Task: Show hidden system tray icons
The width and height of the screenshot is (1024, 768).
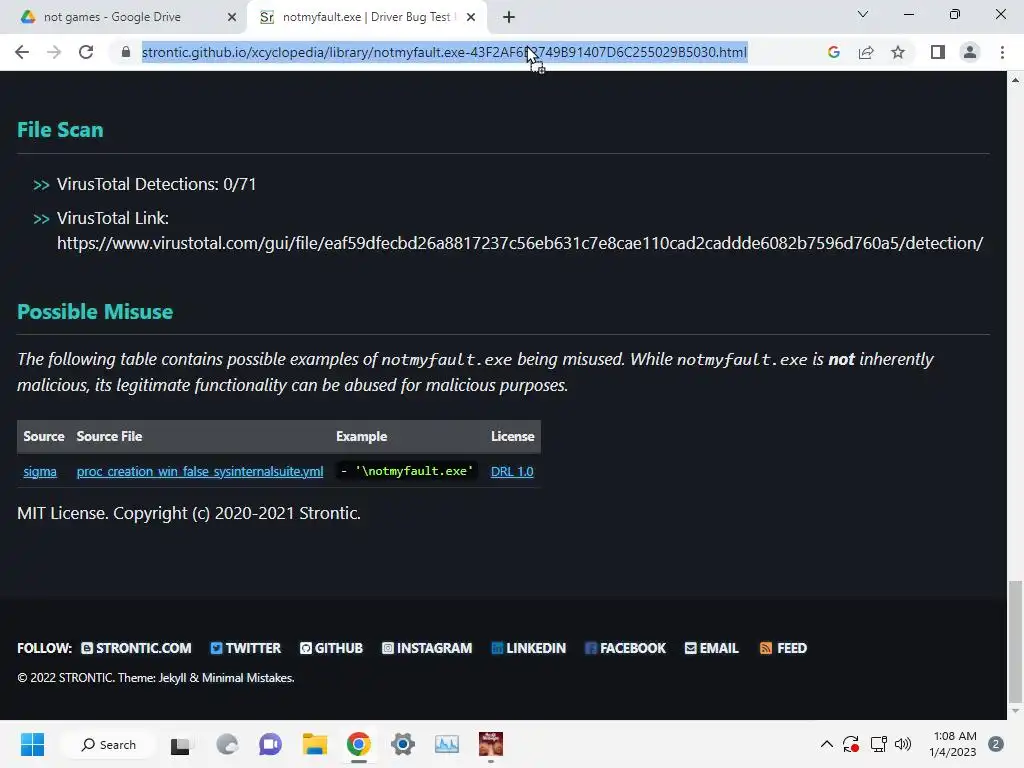Action: (826, 744)
